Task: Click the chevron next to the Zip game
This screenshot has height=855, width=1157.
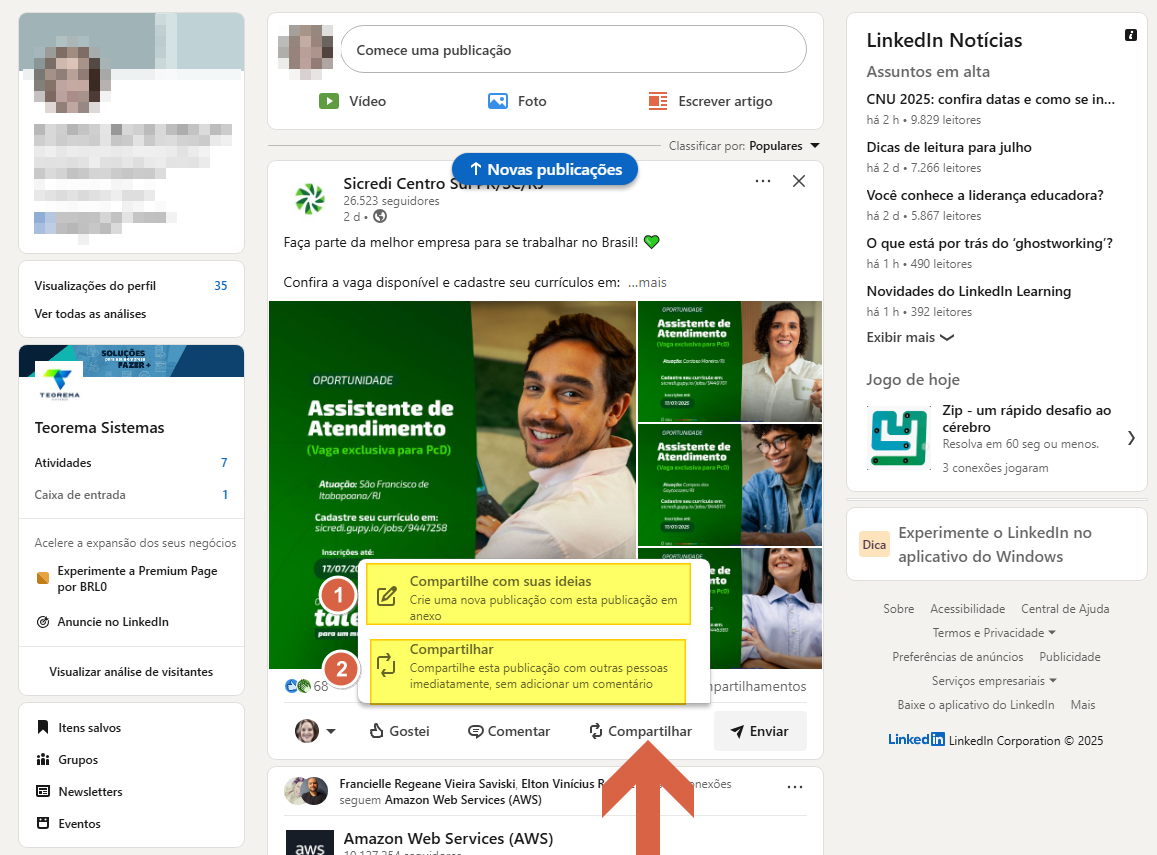Action: click(1131, 438)
